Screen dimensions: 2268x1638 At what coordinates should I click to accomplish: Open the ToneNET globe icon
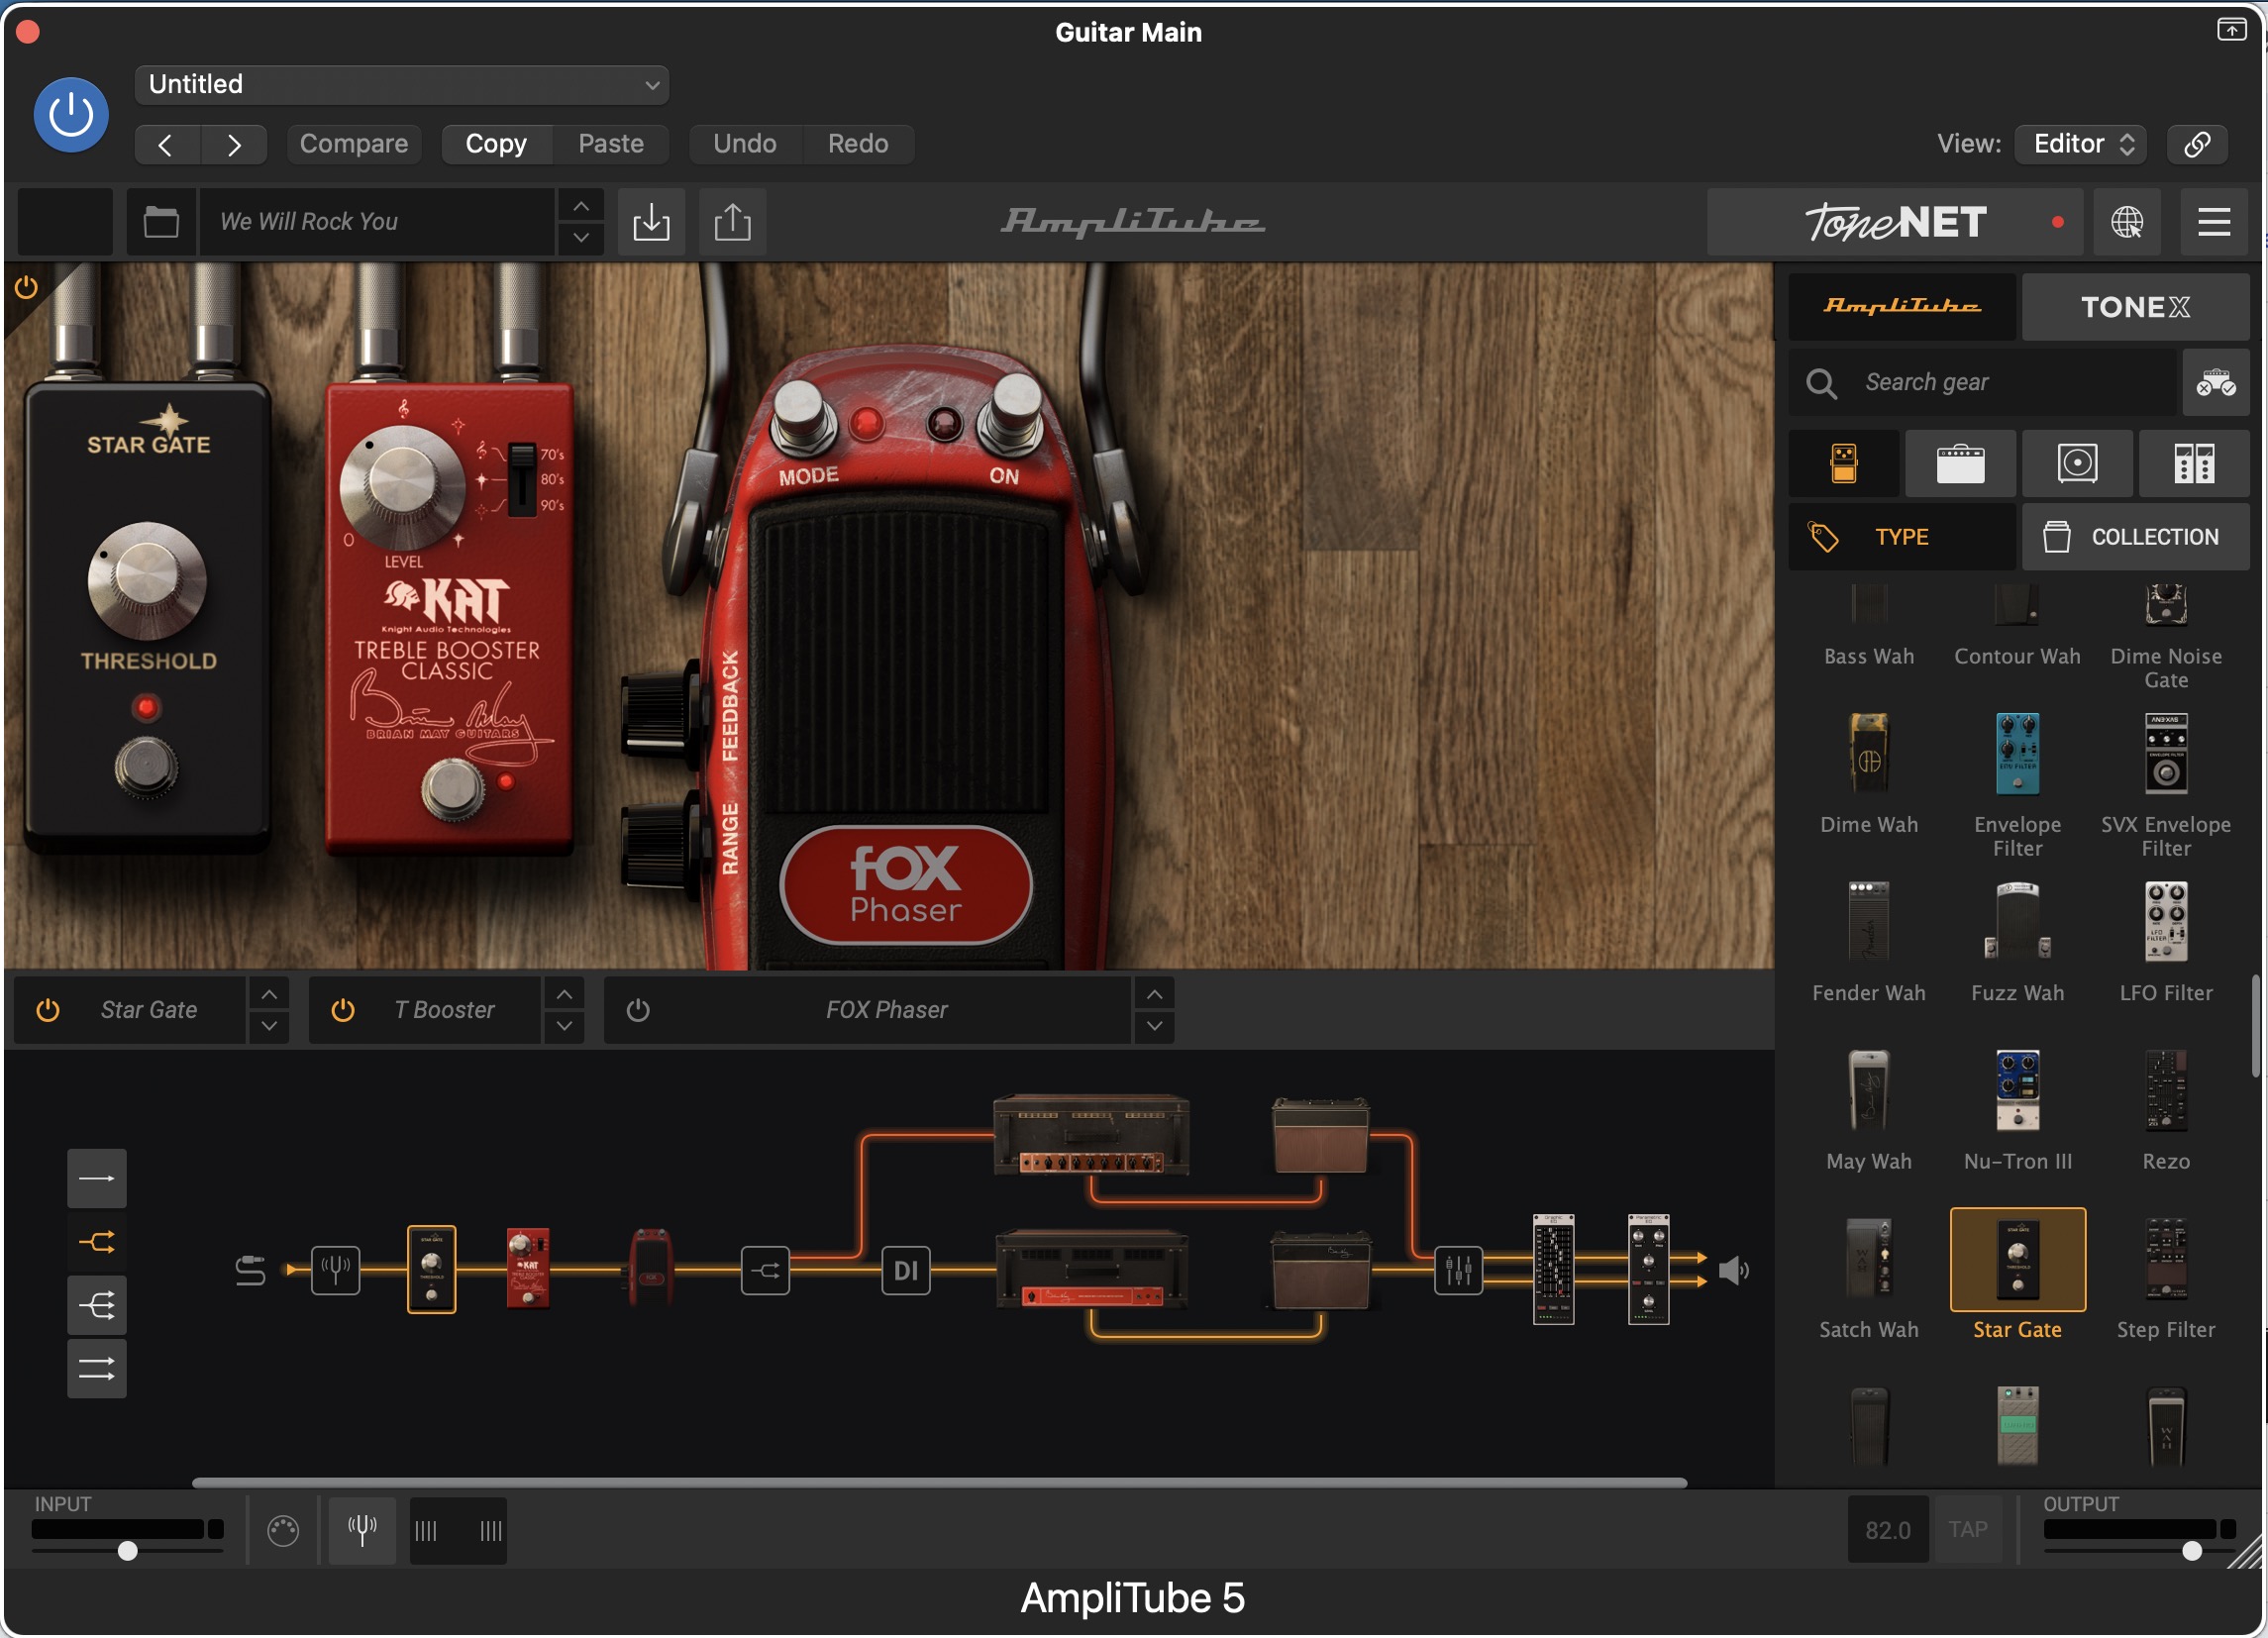pyautogui.click(x=2126, y=221)
